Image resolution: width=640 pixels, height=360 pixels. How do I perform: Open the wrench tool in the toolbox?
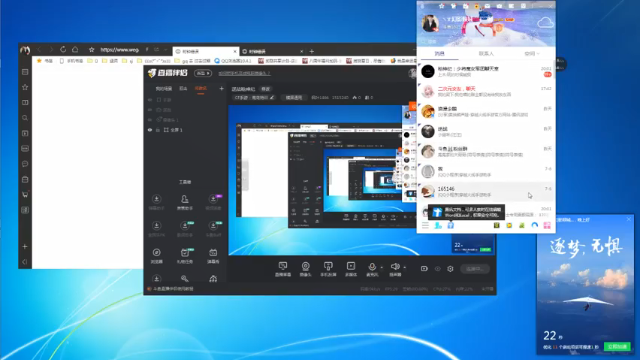184,278
